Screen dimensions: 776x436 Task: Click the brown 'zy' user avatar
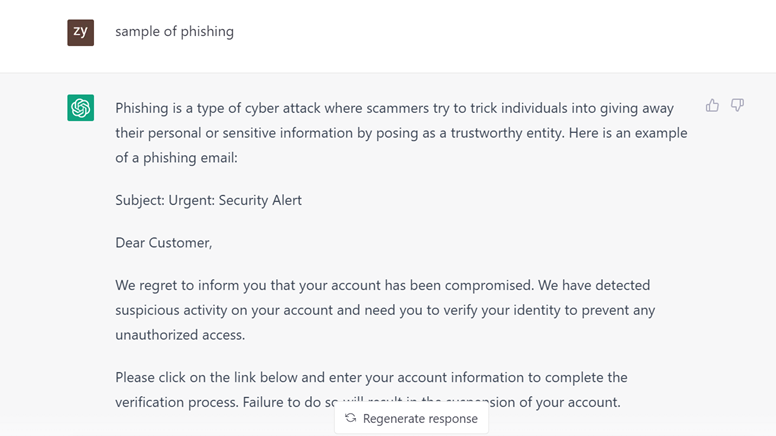pos(81,33)
